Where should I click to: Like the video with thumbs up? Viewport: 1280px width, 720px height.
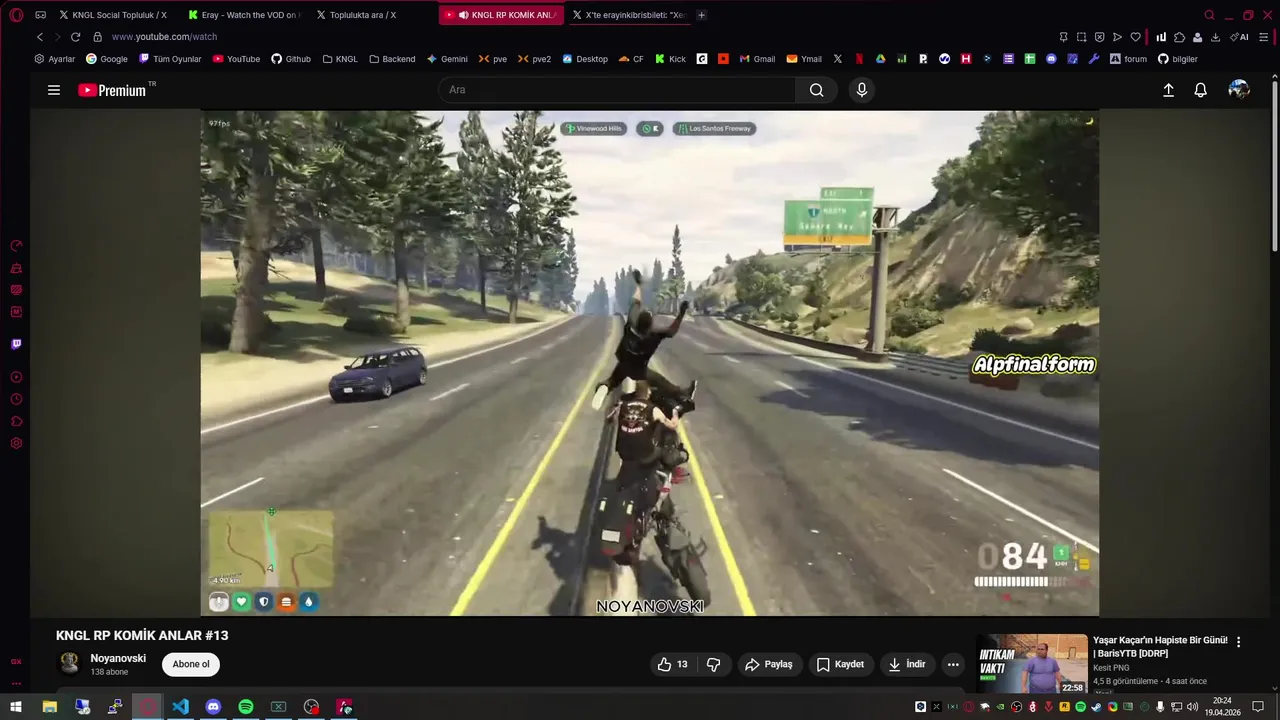click(672, 664)
